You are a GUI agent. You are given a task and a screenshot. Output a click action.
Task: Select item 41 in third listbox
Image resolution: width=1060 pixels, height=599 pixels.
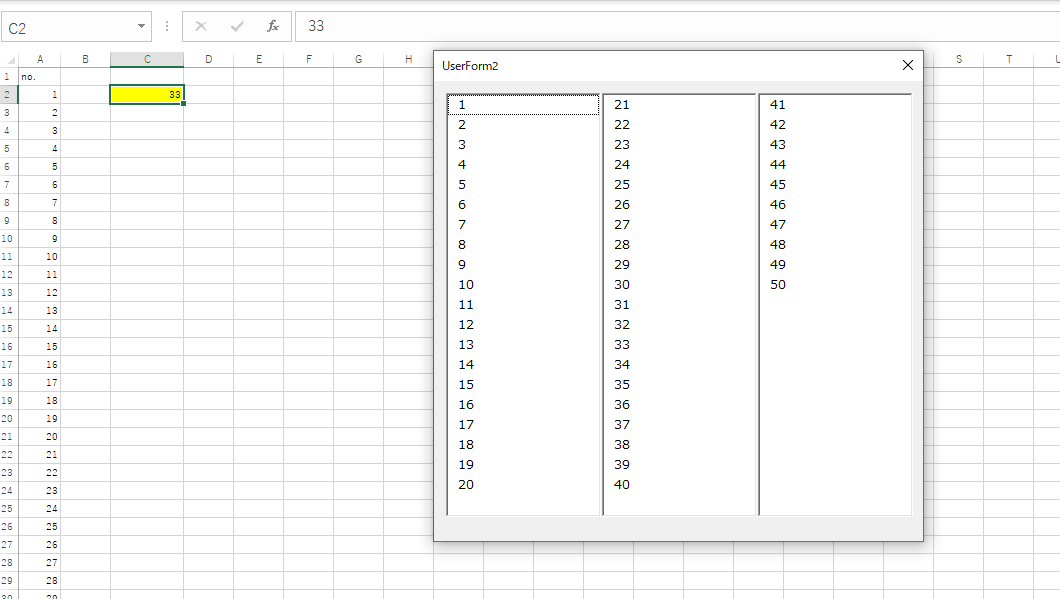point(836,105)
